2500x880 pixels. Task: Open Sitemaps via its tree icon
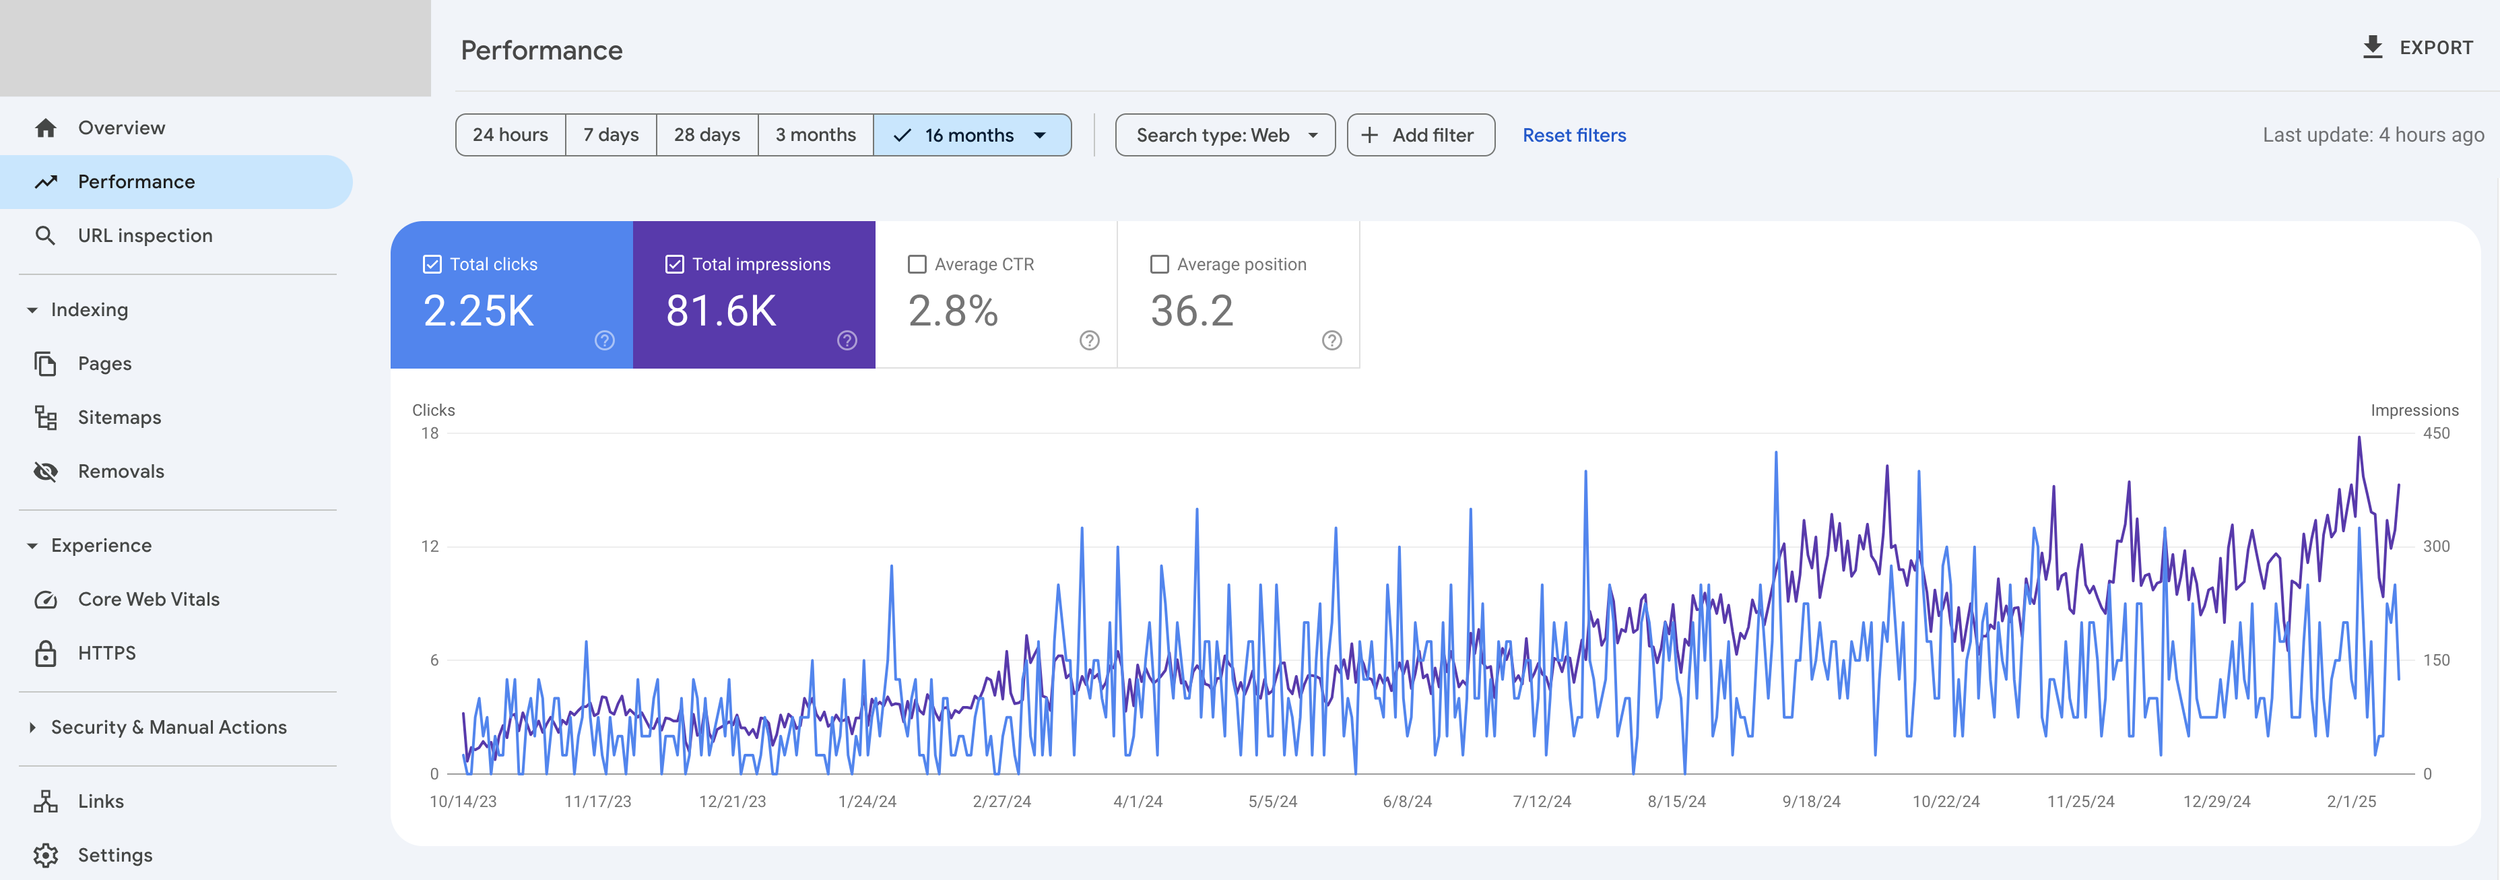click(x=46, y=418)
